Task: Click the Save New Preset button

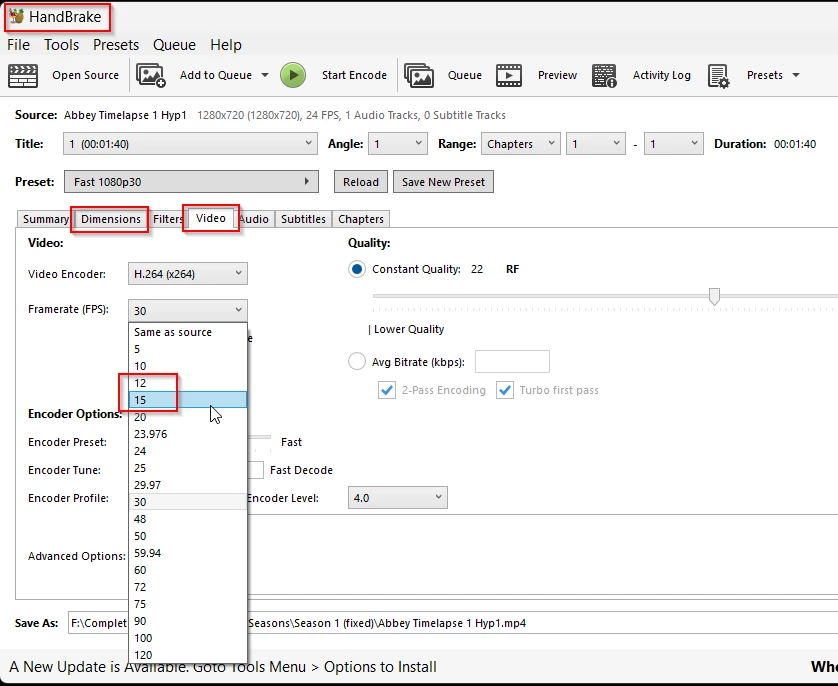Action: pyautogui.click(x=443, y=182)
